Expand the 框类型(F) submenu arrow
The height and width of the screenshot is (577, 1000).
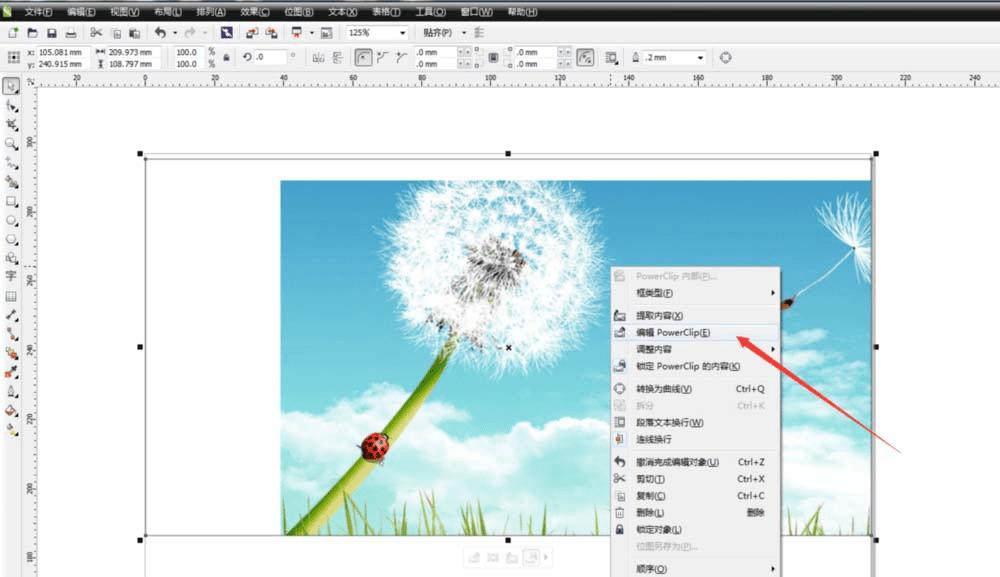773,293
